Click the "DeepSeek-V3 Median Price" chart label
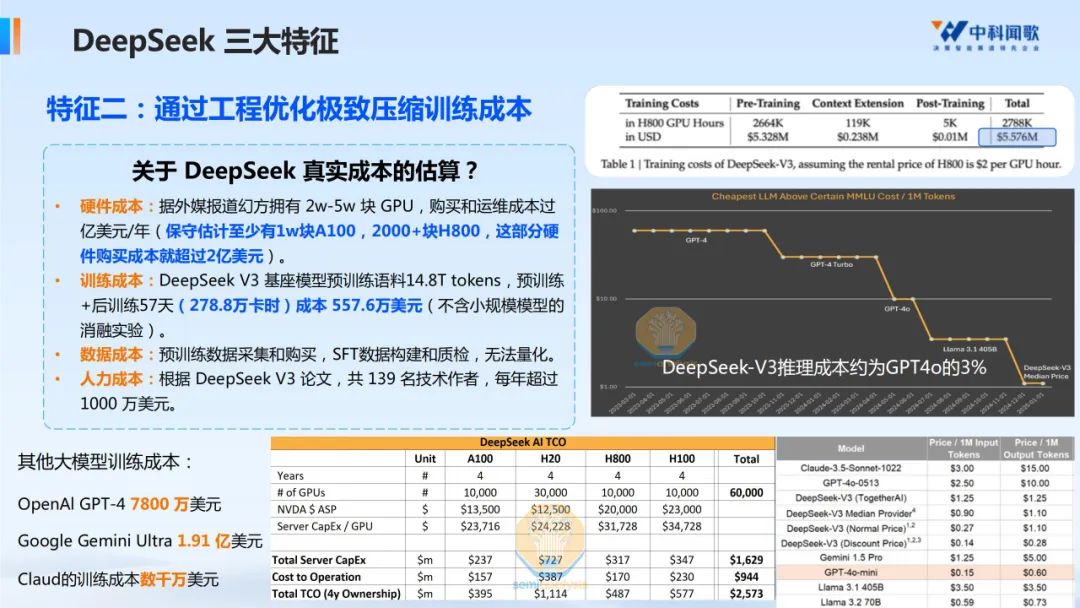Screen dimensions: 1080x608 point(1046,372)
